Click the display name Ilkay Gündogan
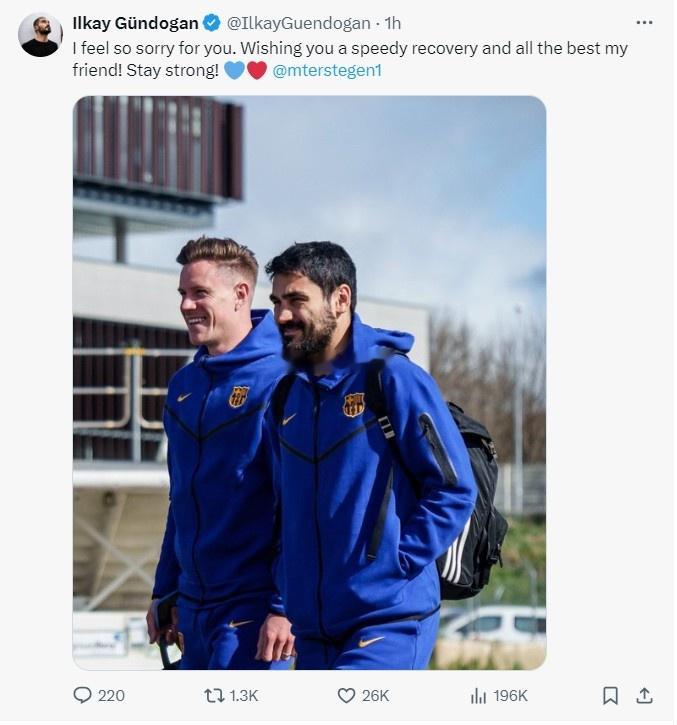Viewport: 677px width, 725px height. pos(135,23)
